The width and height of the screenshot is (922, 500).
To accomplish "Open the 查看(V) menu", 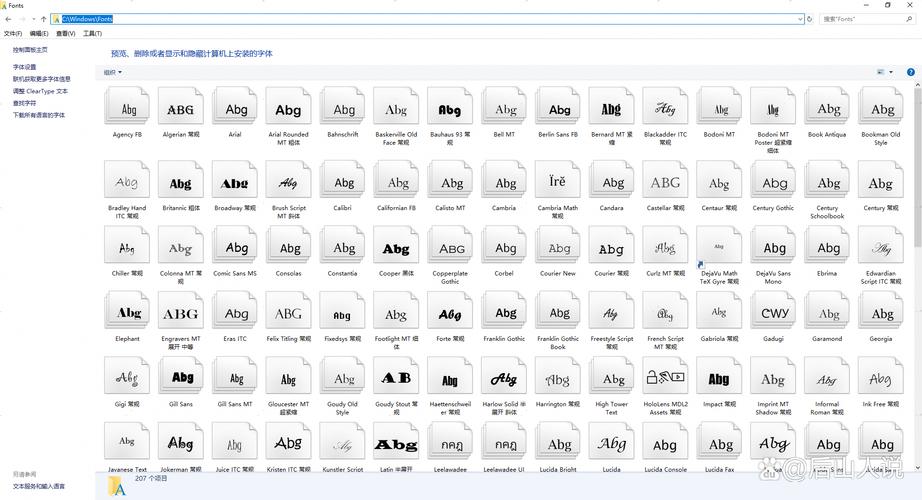I will [66, 34].
